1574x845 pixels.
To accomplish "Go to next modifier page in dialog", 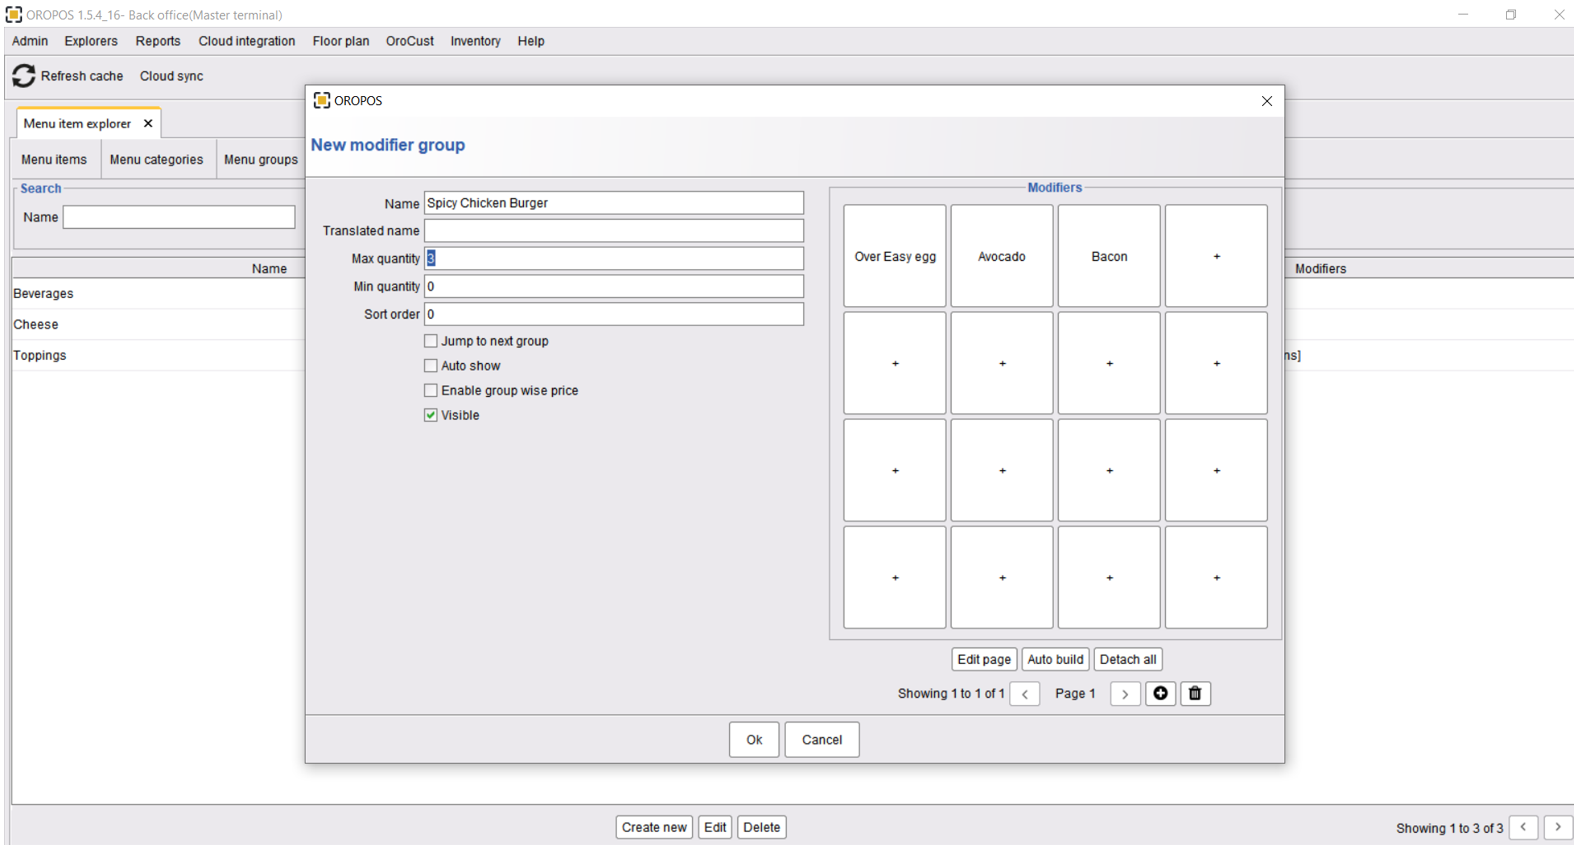I will [1125, 694].
